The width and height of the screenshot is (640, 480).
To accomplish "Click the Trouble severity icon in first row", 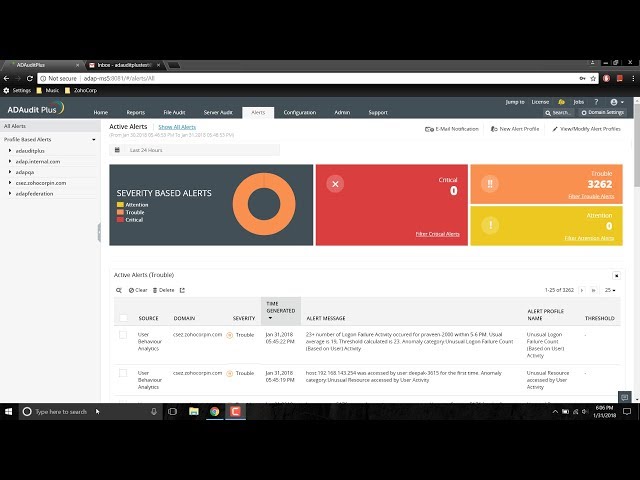I will click(229, 335).
